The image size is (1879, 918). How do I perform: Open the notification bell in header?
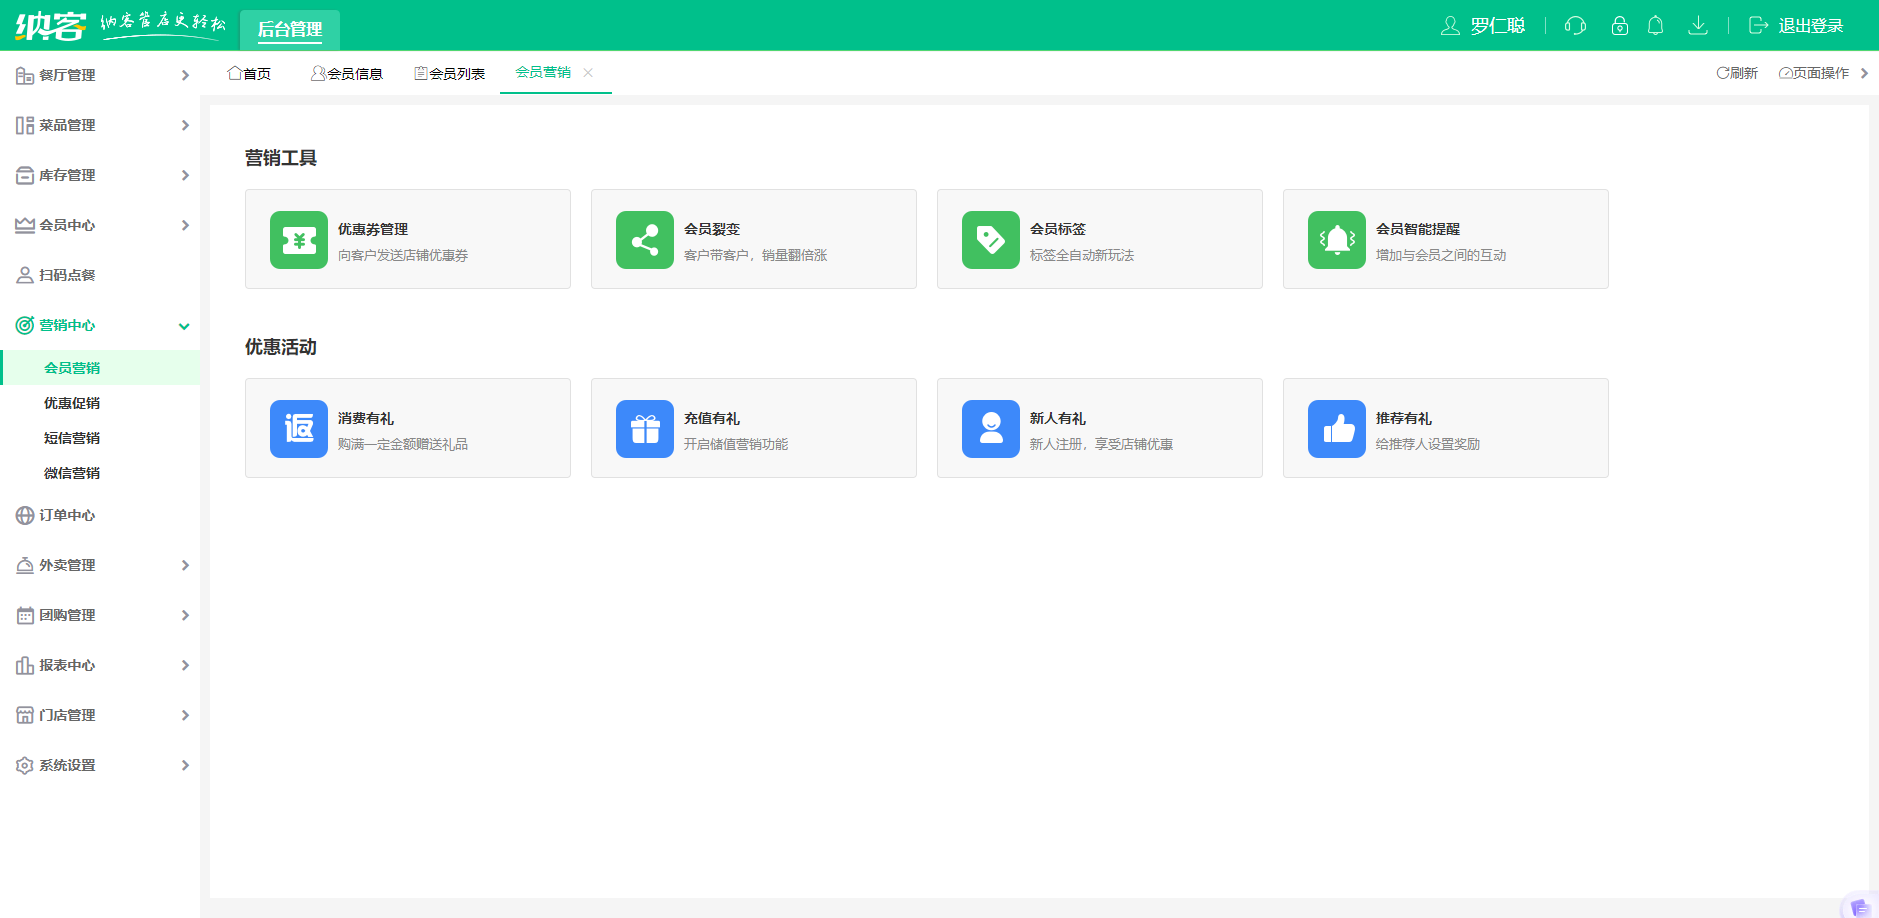pos(1655,26)
